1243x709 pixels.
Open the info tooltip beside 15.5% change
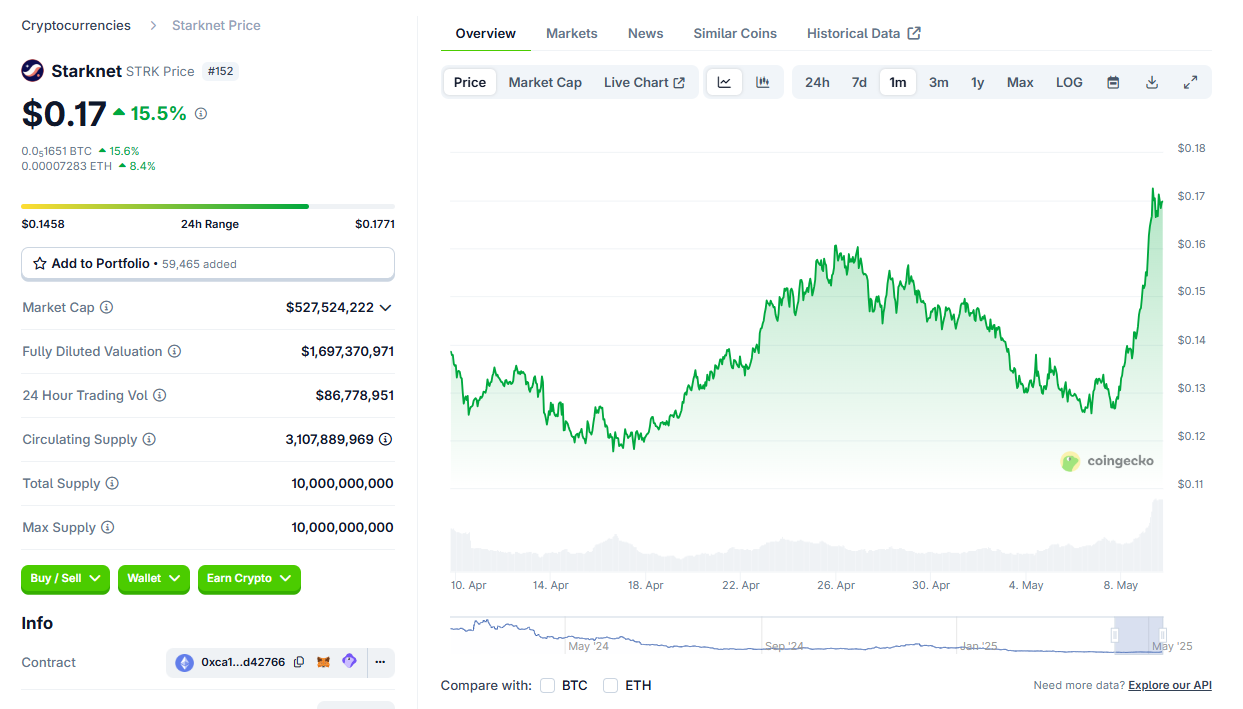point(201,114)
